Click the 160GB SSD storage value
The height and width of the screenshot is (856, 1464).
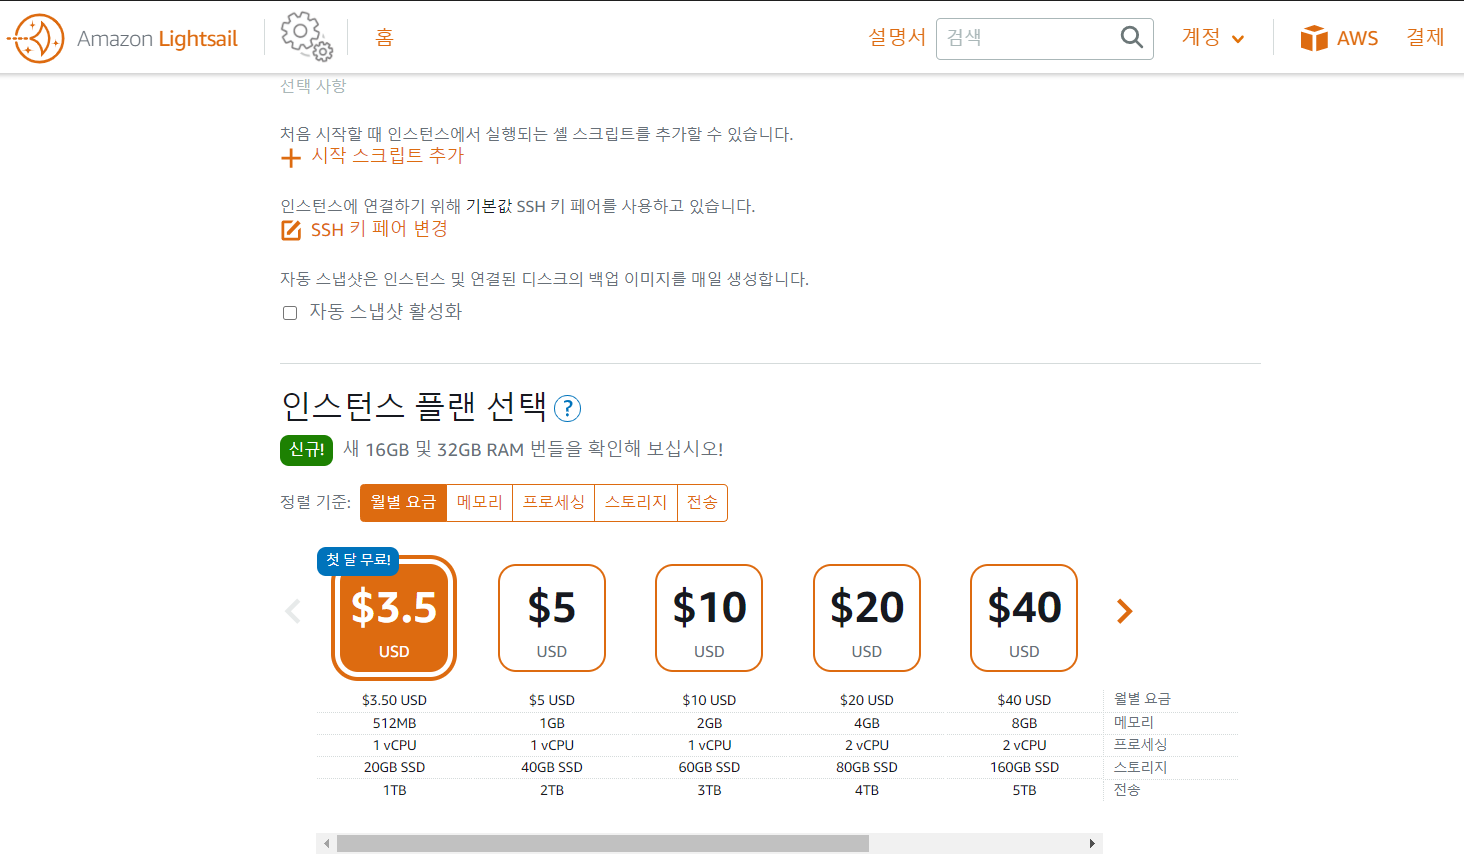[1024, 768]
